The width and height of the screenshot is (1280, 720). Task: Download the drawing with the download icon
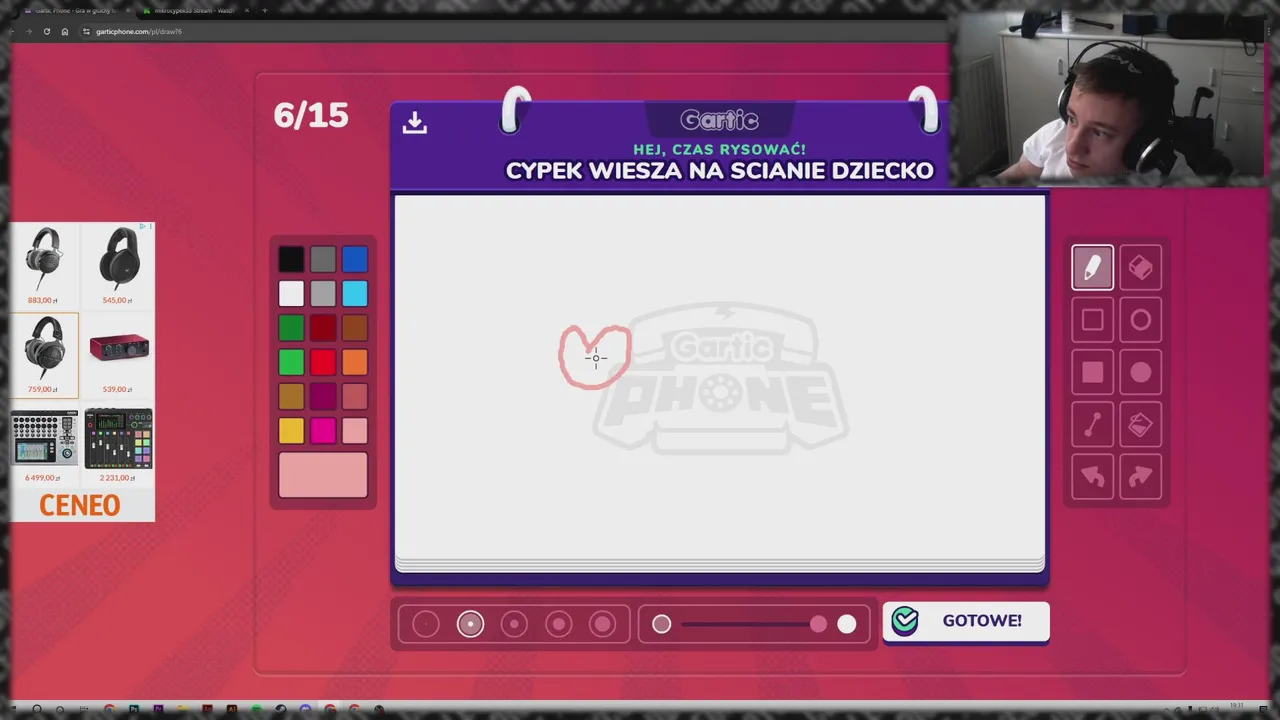(x=414, y=122)
